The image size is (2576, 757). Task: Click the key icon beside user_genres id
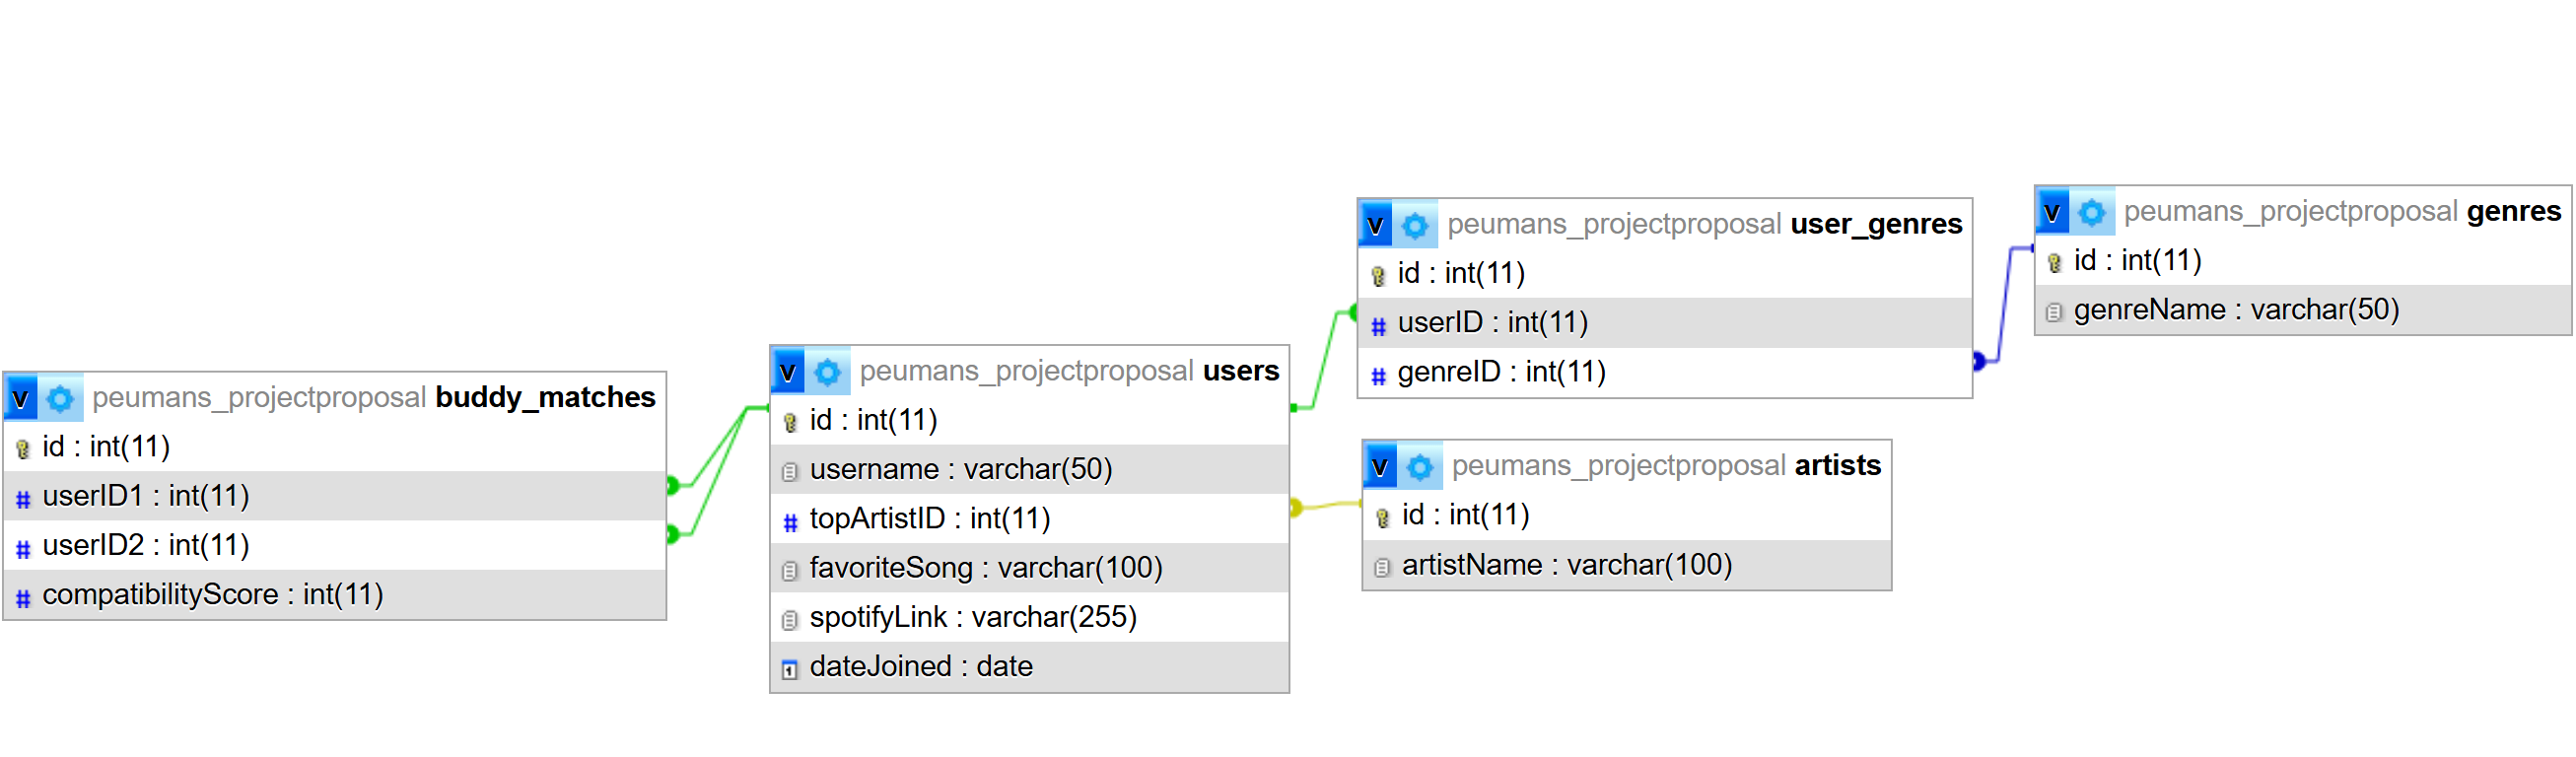1378,275
